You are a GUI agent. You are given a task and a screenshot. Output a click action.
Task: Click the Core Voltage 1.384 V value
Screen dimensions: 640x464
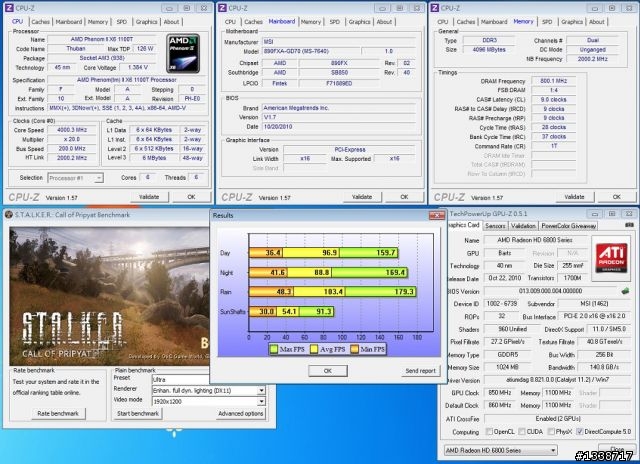[x=138, y=67]
